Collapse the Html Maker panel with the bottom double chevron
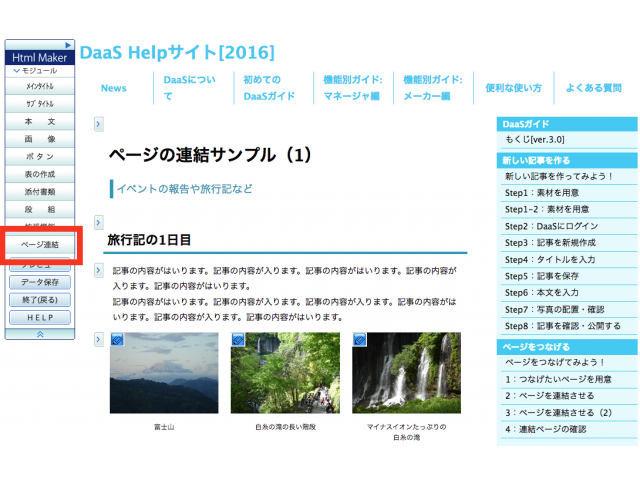This screenshot has height=480, width=640. [x=40, y=333]
